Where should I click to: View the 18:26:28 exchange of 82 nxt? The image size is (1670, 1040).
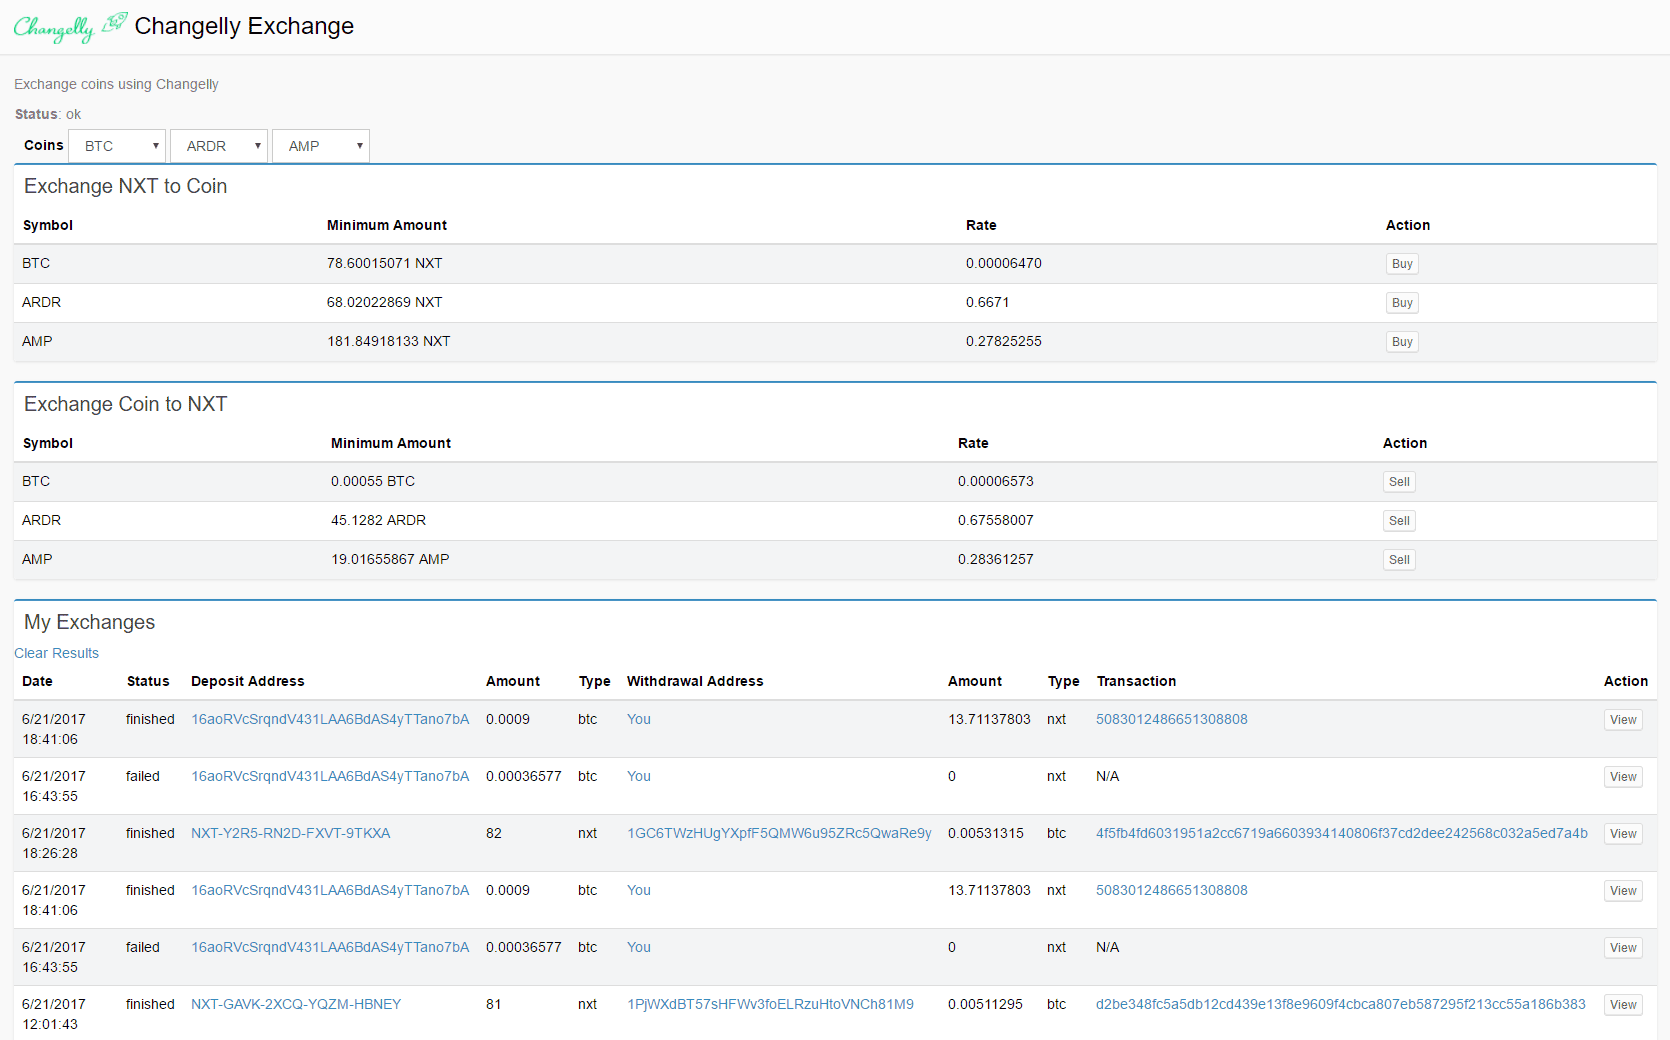pyautogui.click(x=1623, y=834)
